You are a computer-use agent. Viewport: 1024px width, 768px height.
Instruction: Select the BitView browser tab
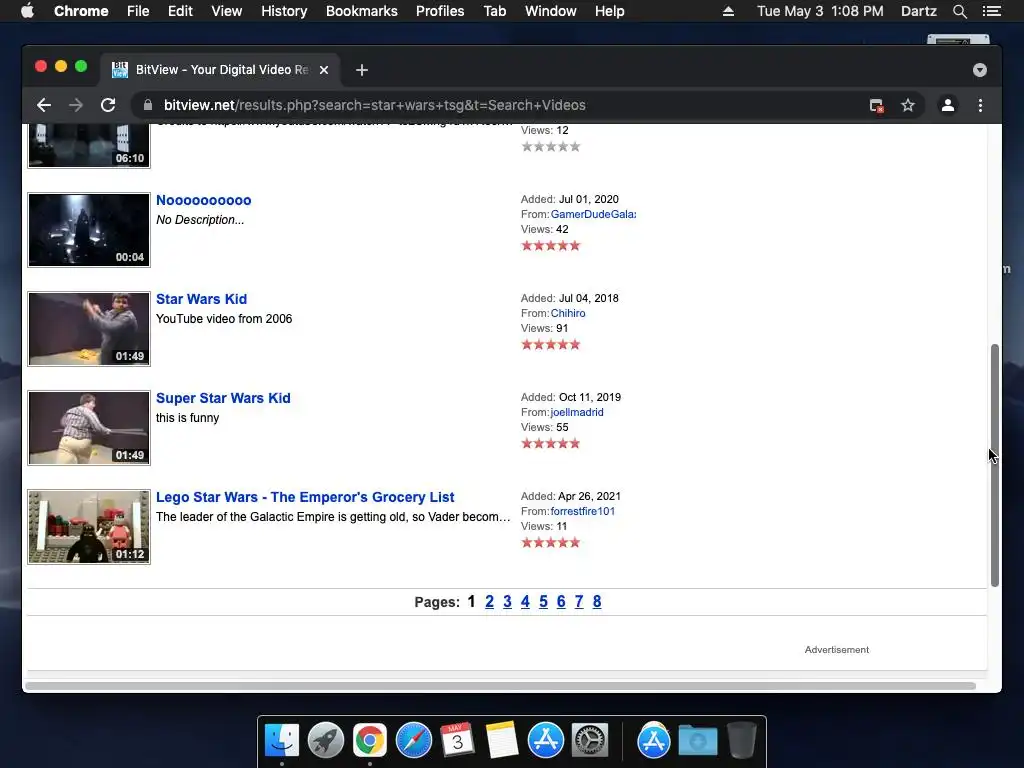pos(220,70)
